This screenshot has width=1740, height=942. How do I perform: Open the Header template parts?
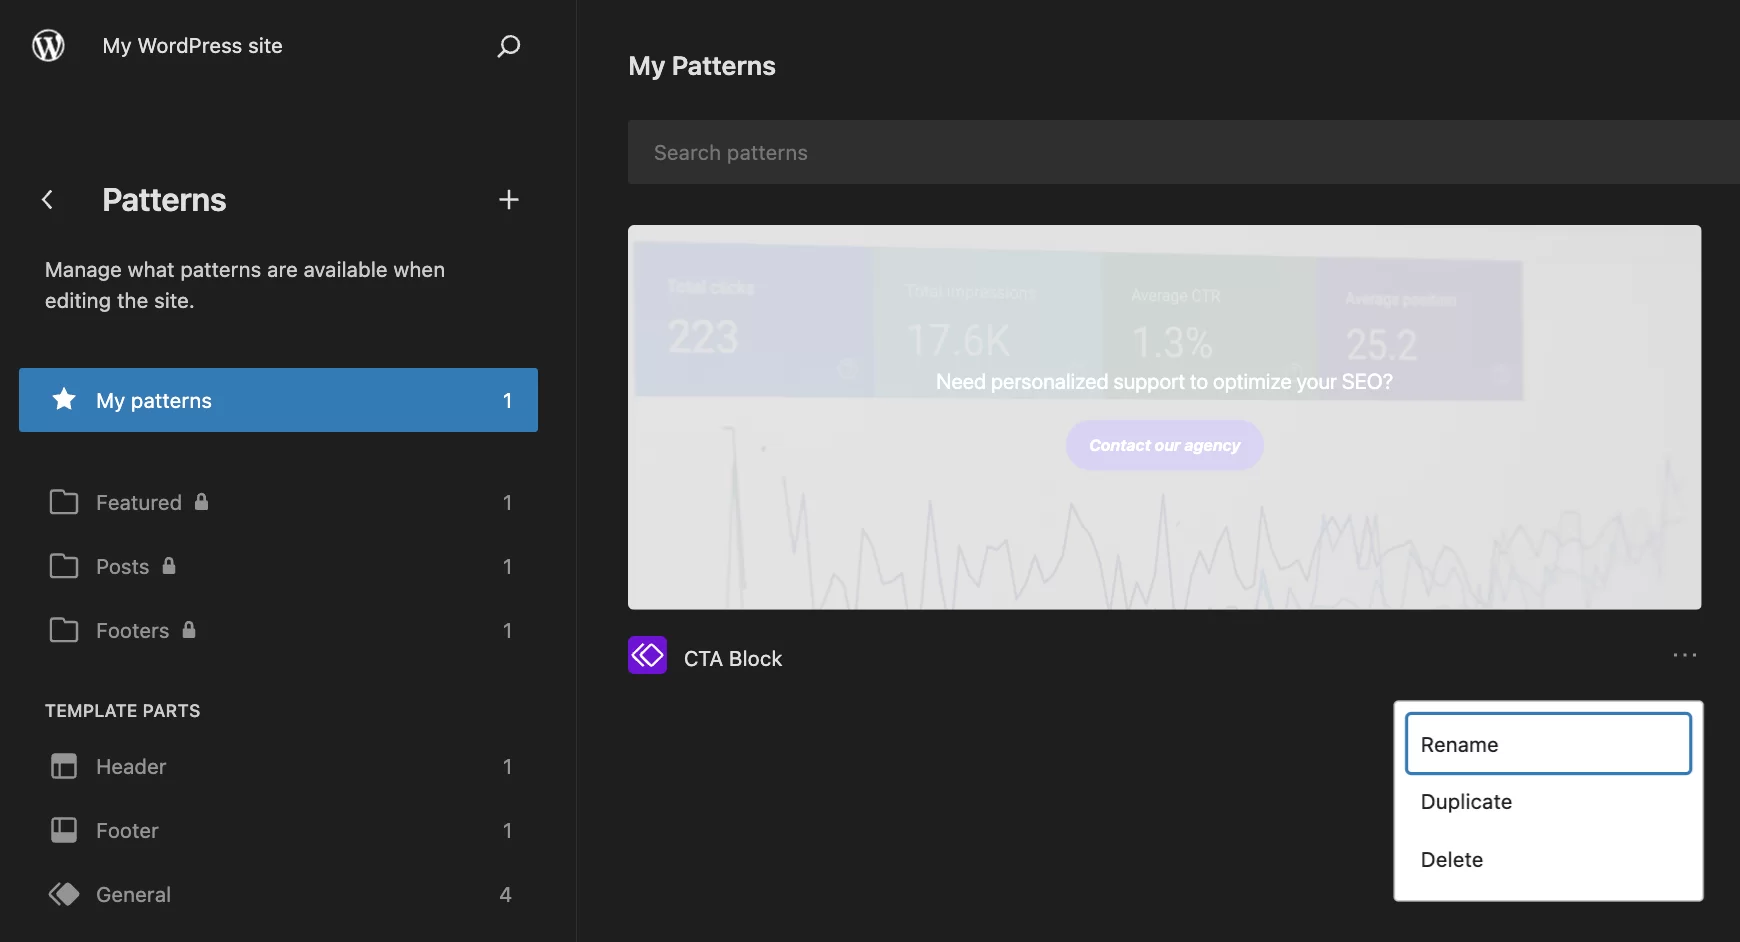click(x=278, y=766)
